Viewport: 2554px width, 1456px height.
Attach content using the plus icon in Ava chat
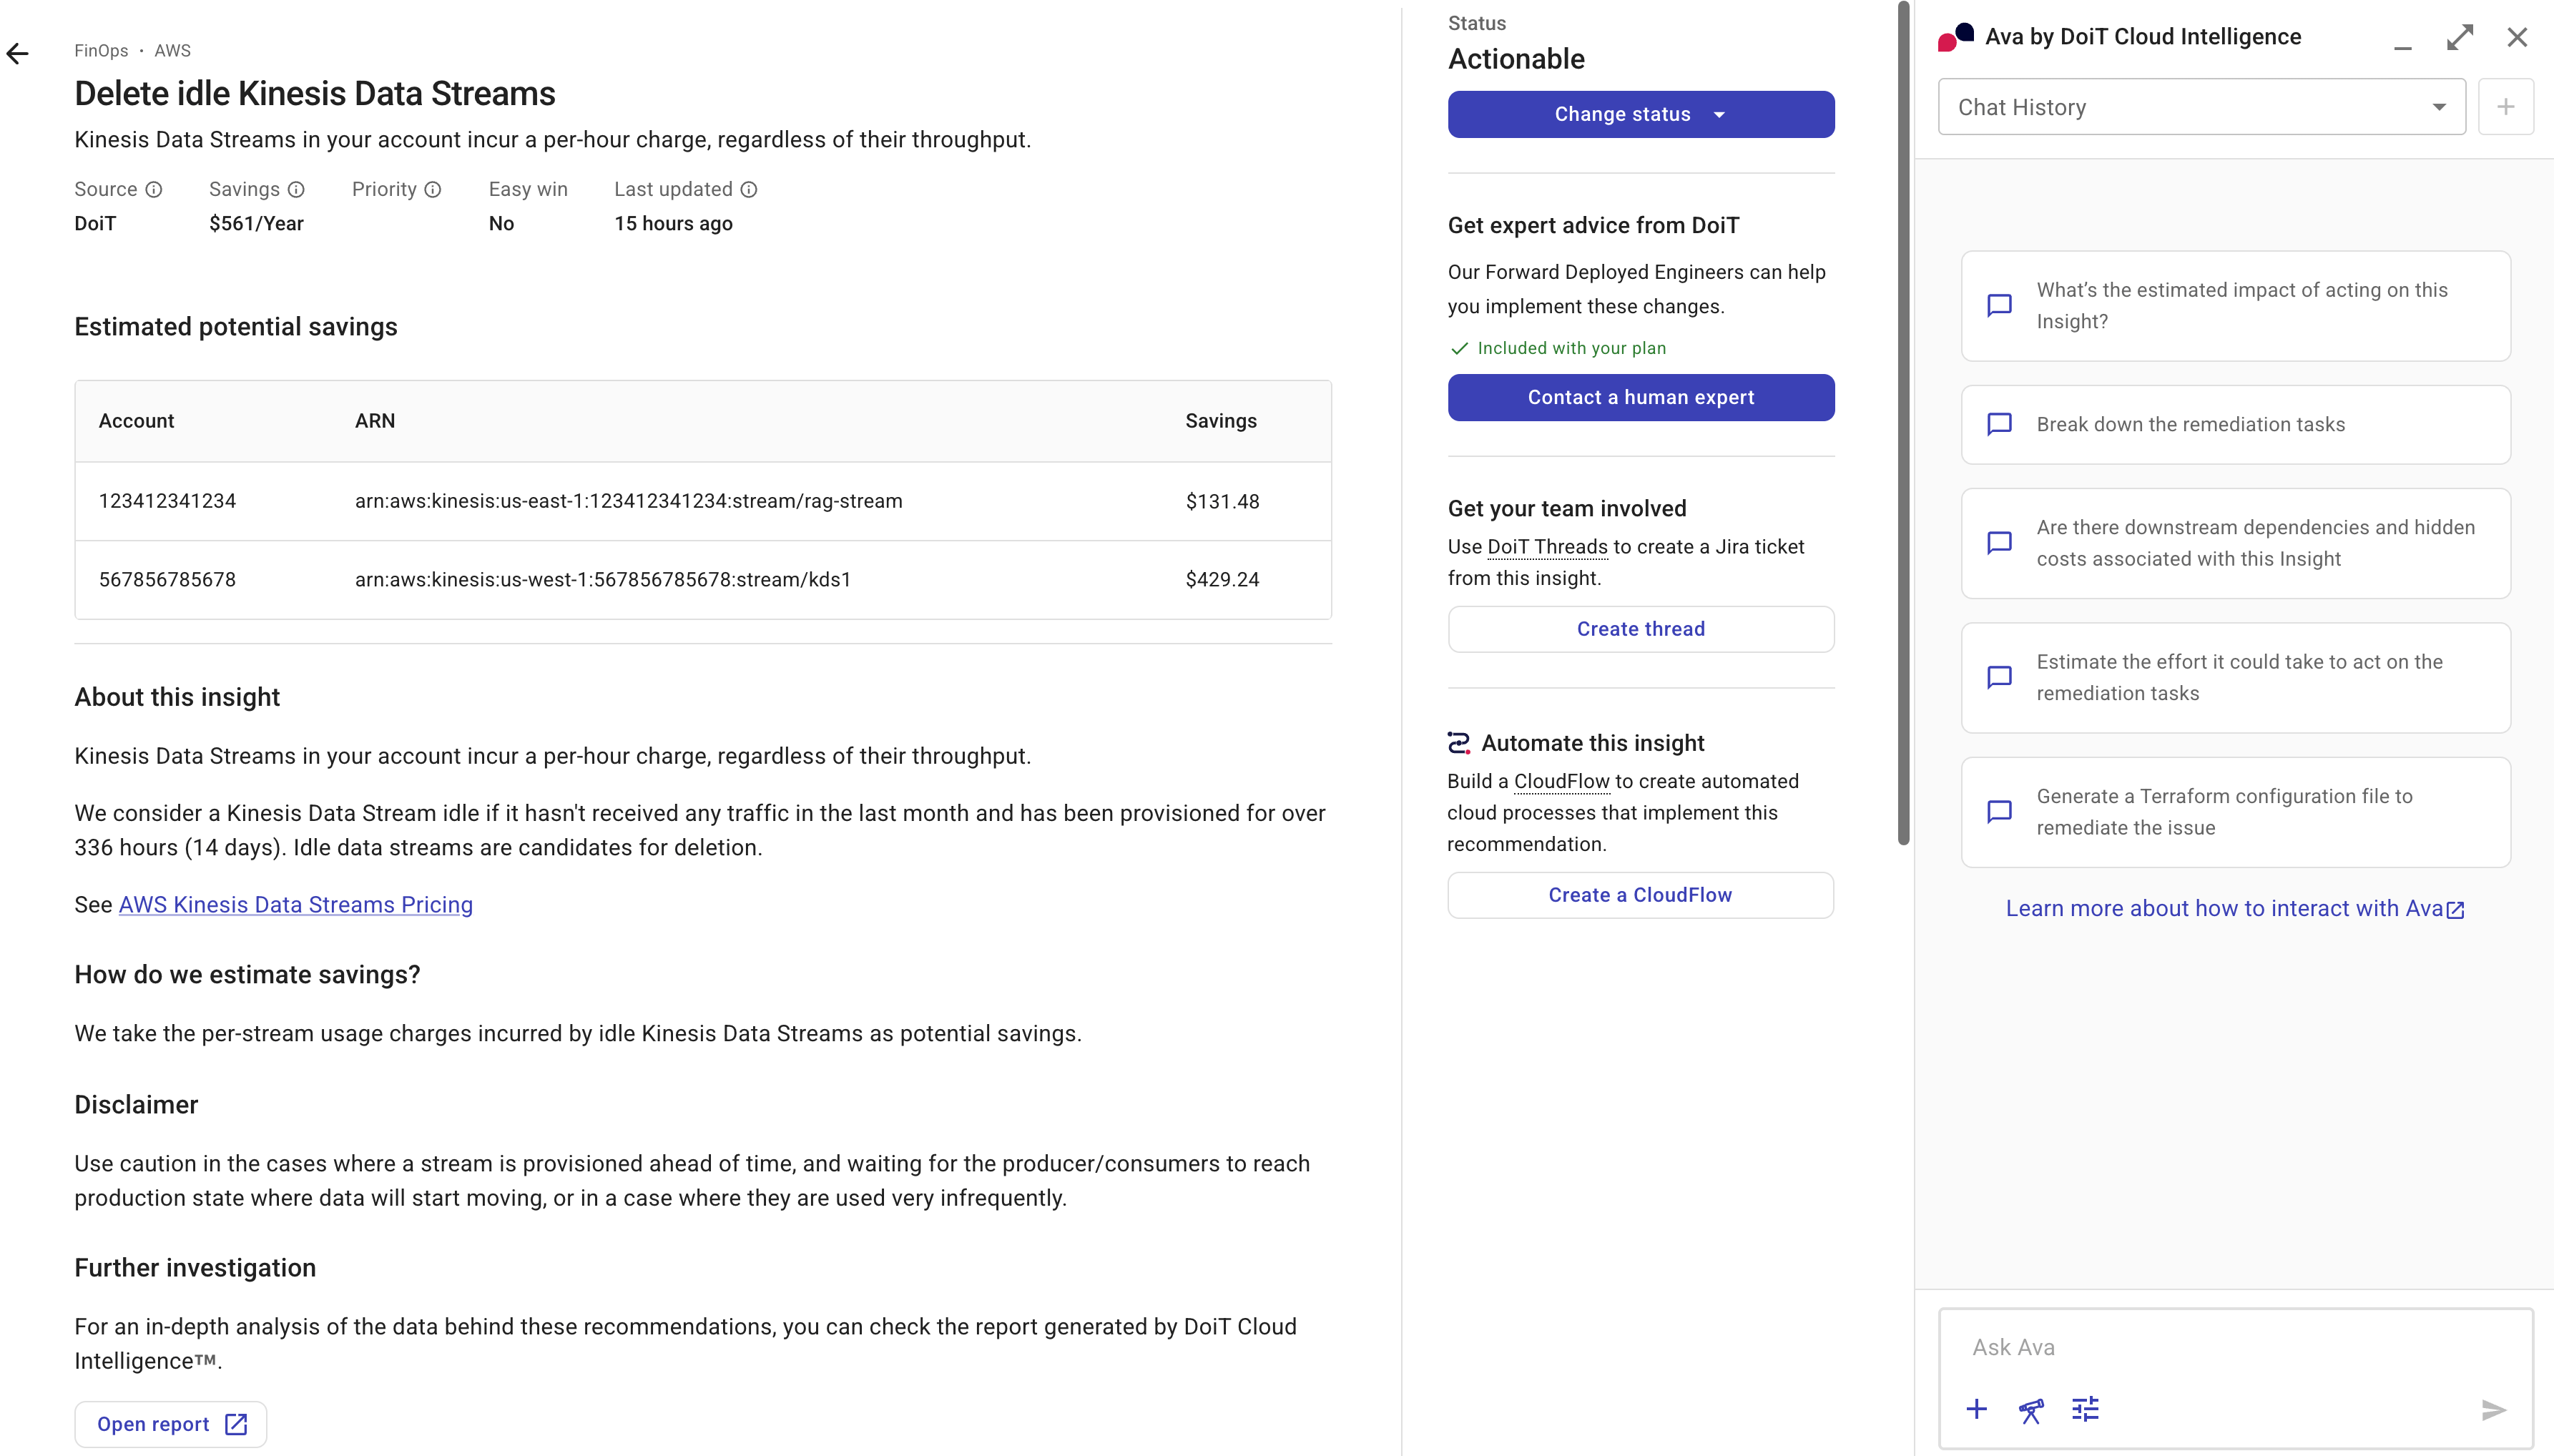(1977, 1409)
